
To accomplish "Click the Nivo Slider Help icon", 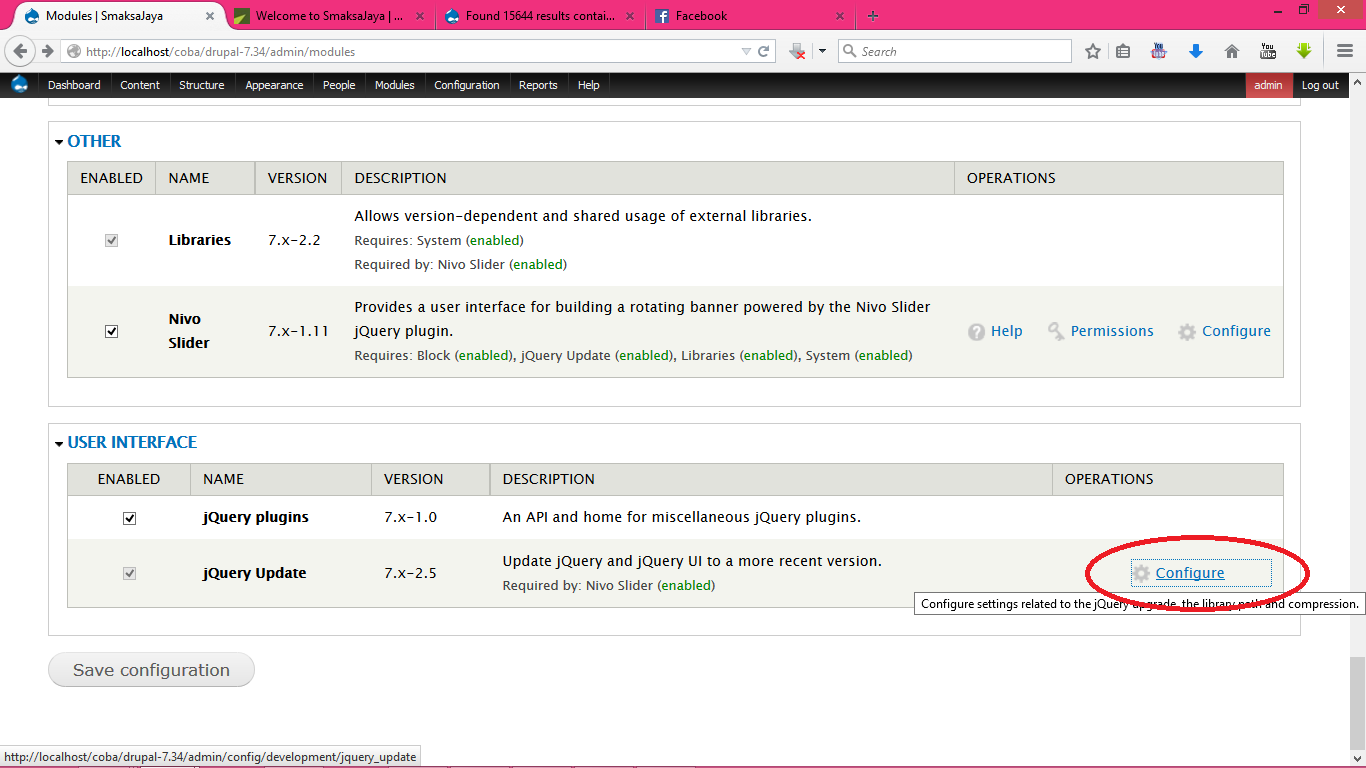I will [x=976, y=332].
